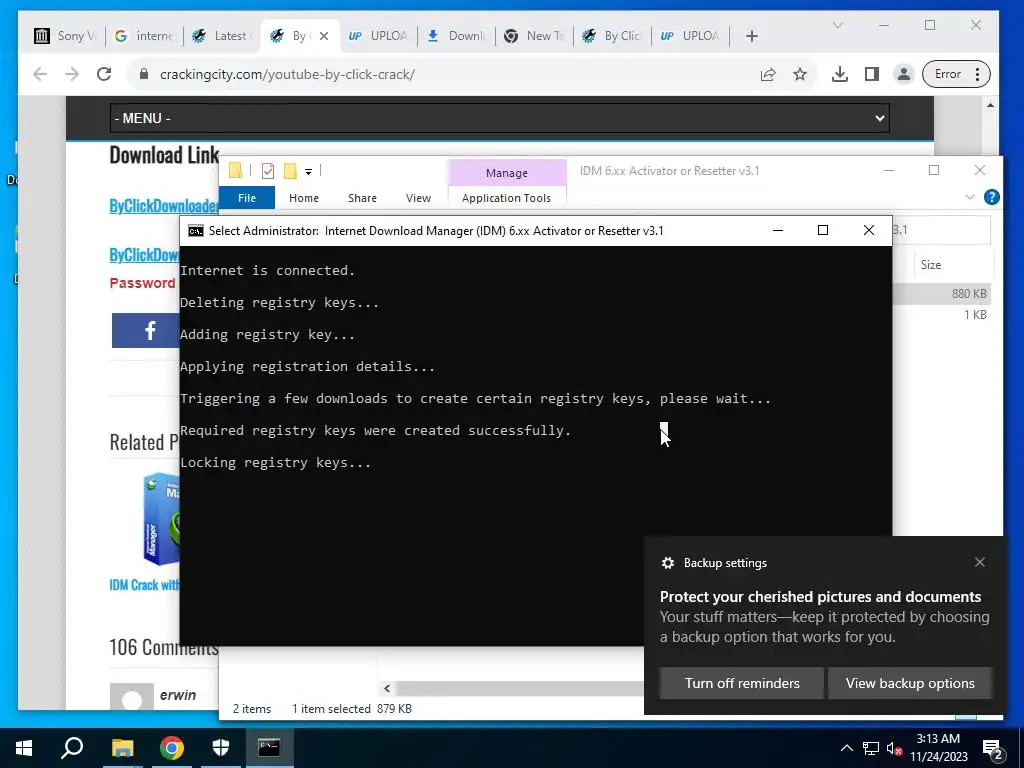
Task: Switch to the 'By Clic' tab
Action: pyautogui.click(x=612, y=36)
